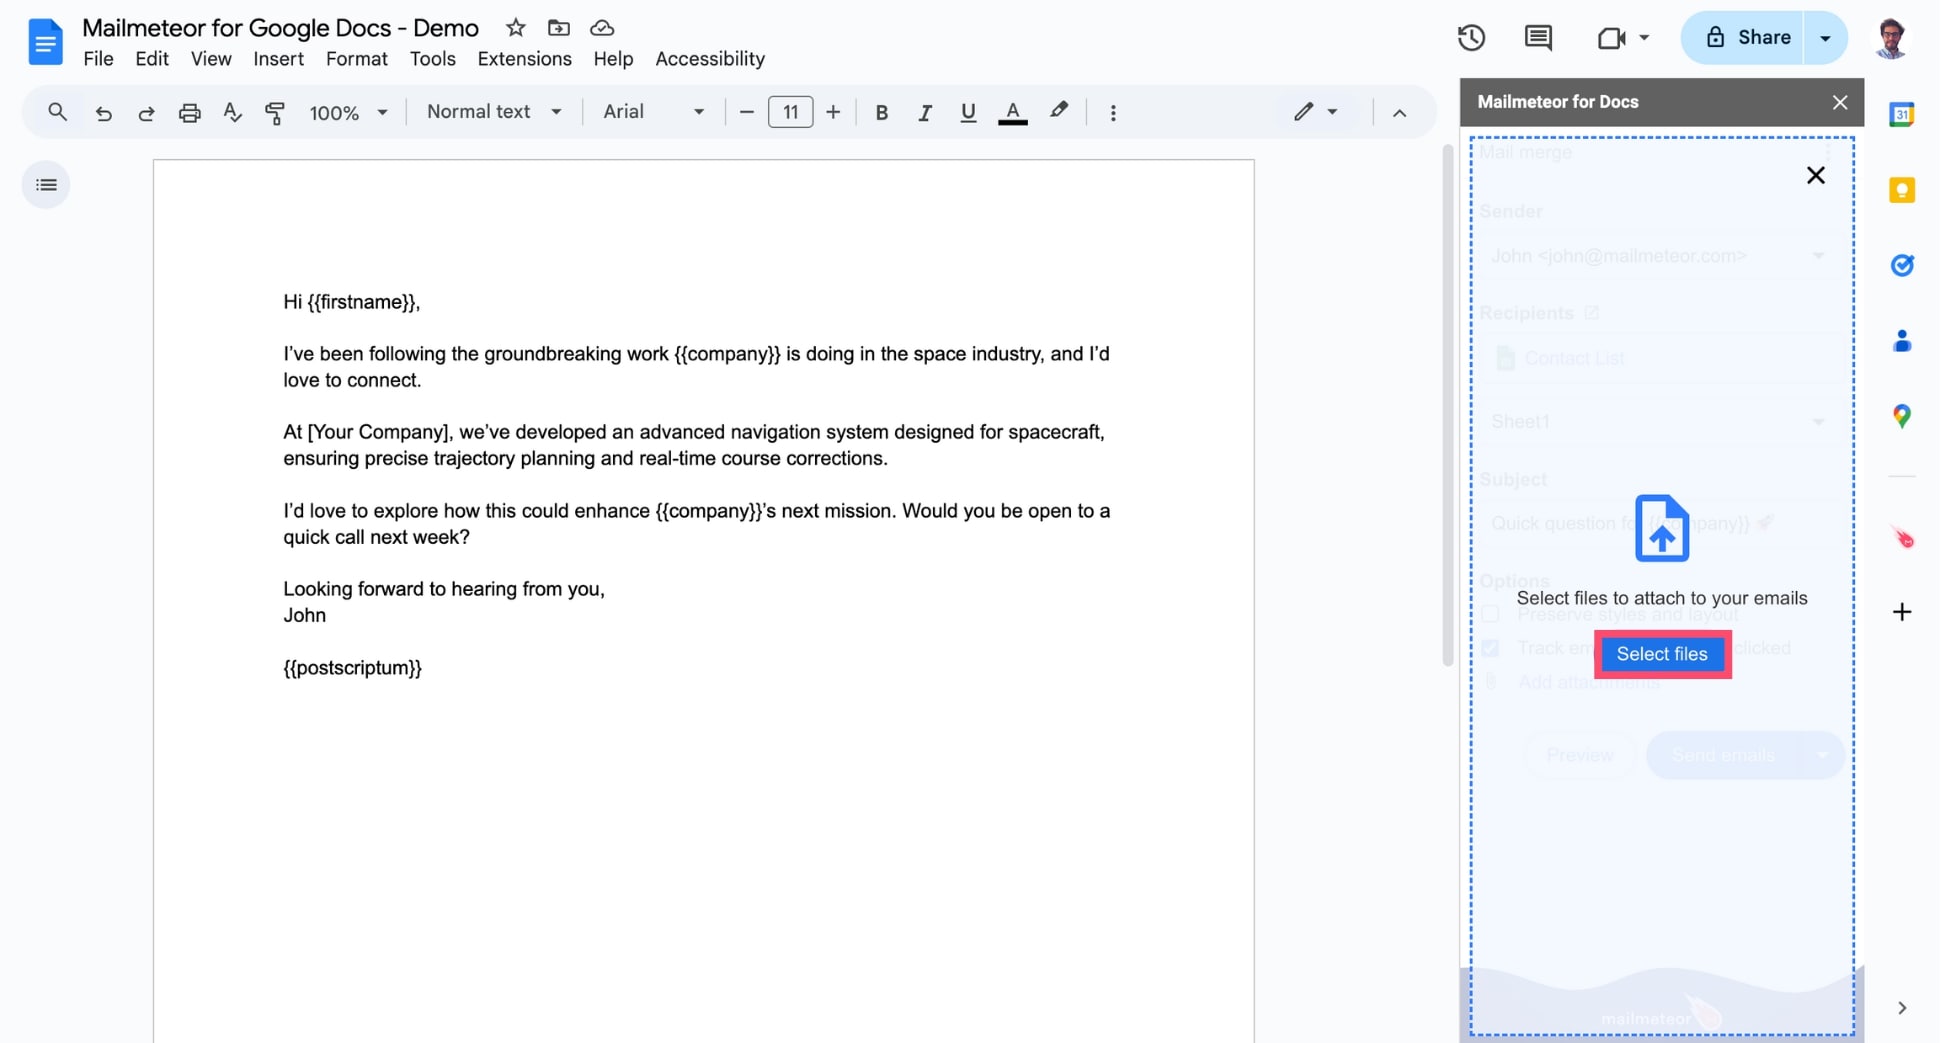Open the Meet call options arrow

tap(1643, 38)
